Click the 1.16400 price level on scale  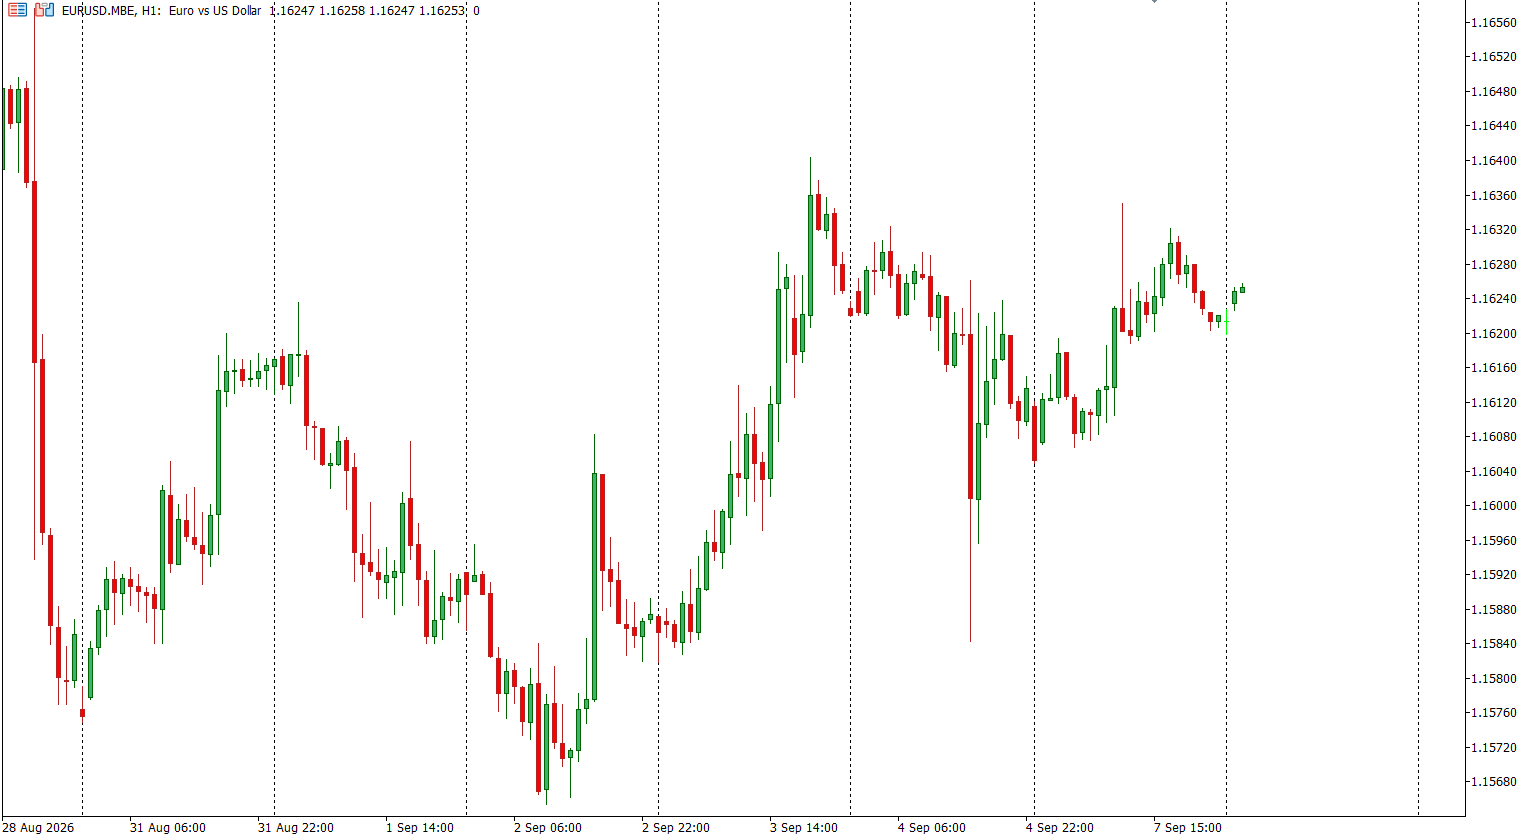(x=1492, y=160)
